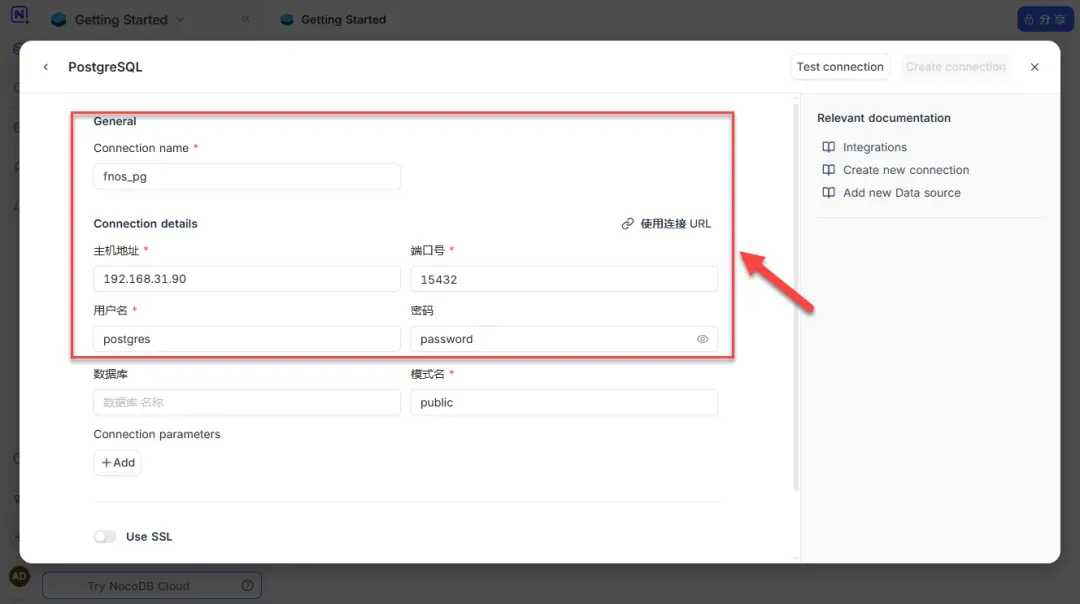Click Test connection button
1080x604 pixels.
(840, 67)
